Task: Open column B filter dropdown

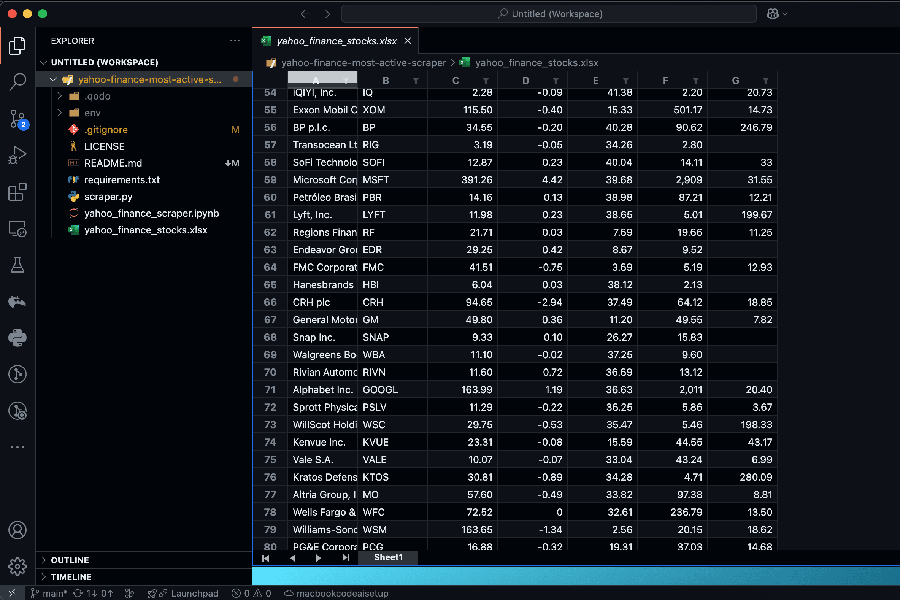Action: click(416, 81)
